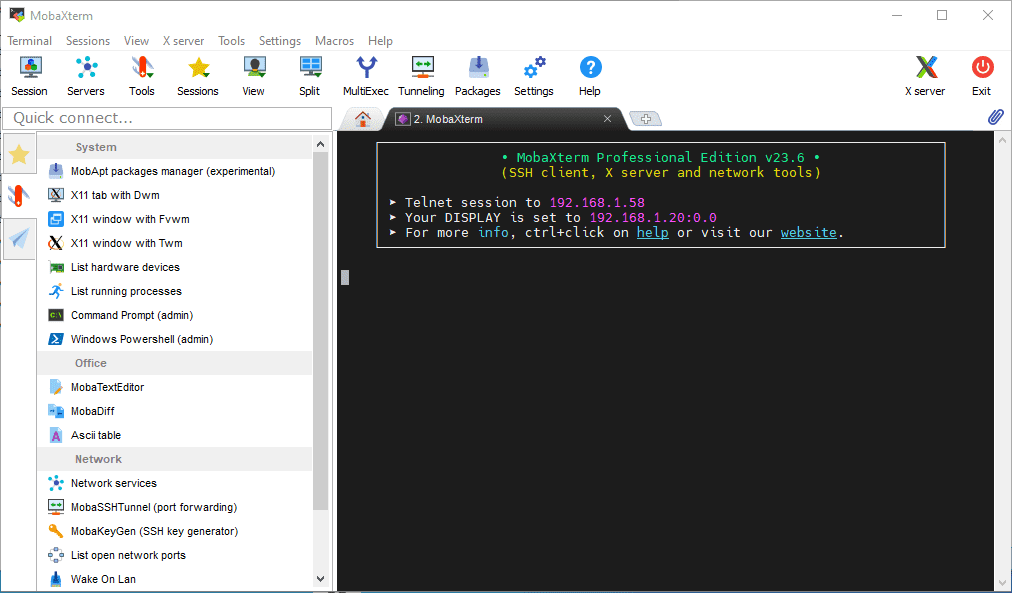Open the Macros menu
1012x593 pixels.
click(x=334, y=41)
